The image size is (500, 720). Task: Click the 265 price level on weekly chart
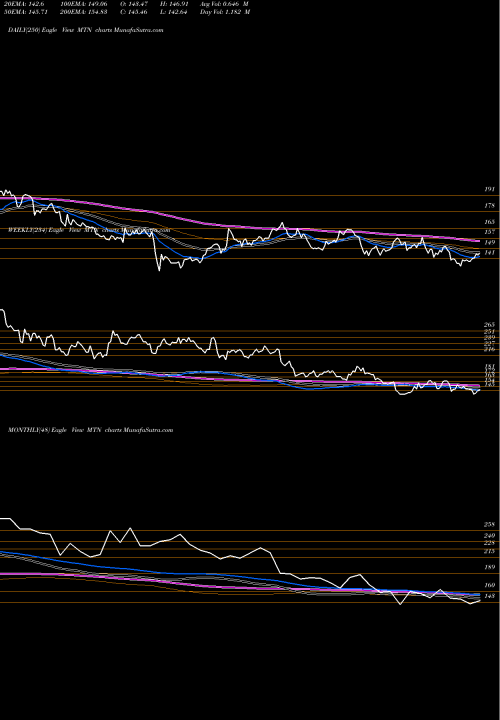[x=489, y=325]
